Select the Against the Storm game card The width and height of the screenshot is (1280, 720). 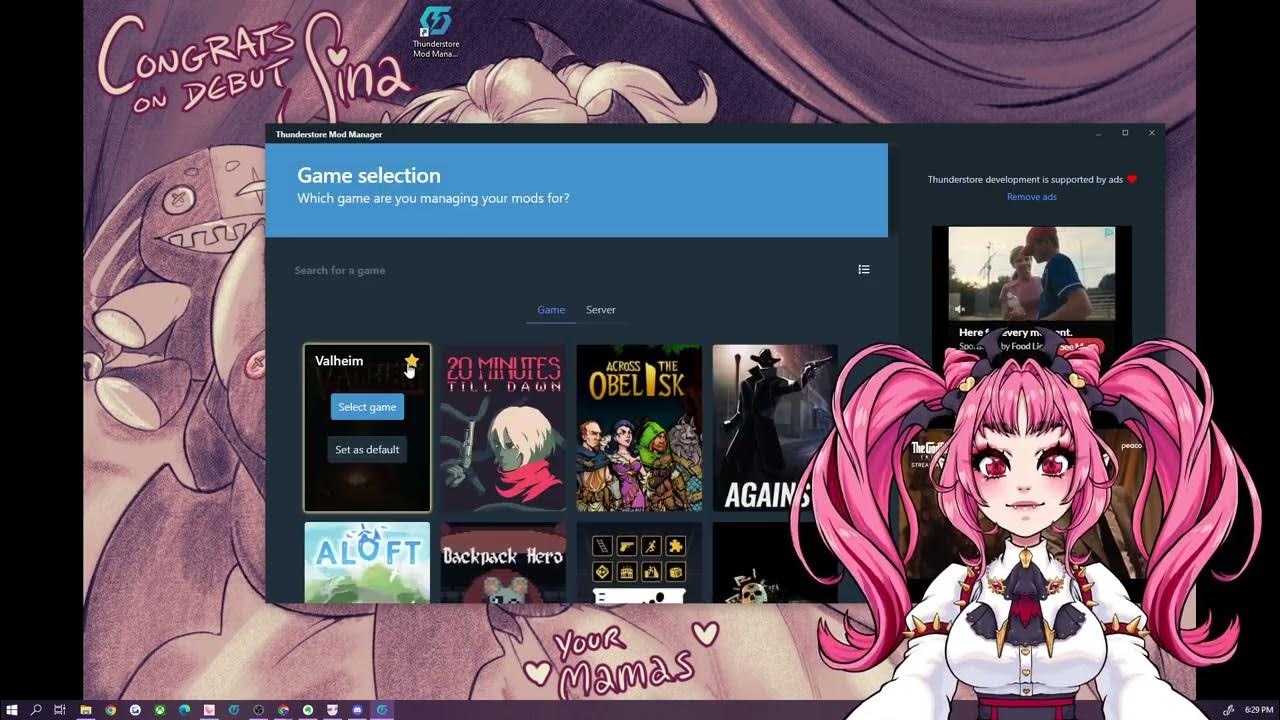775,428
